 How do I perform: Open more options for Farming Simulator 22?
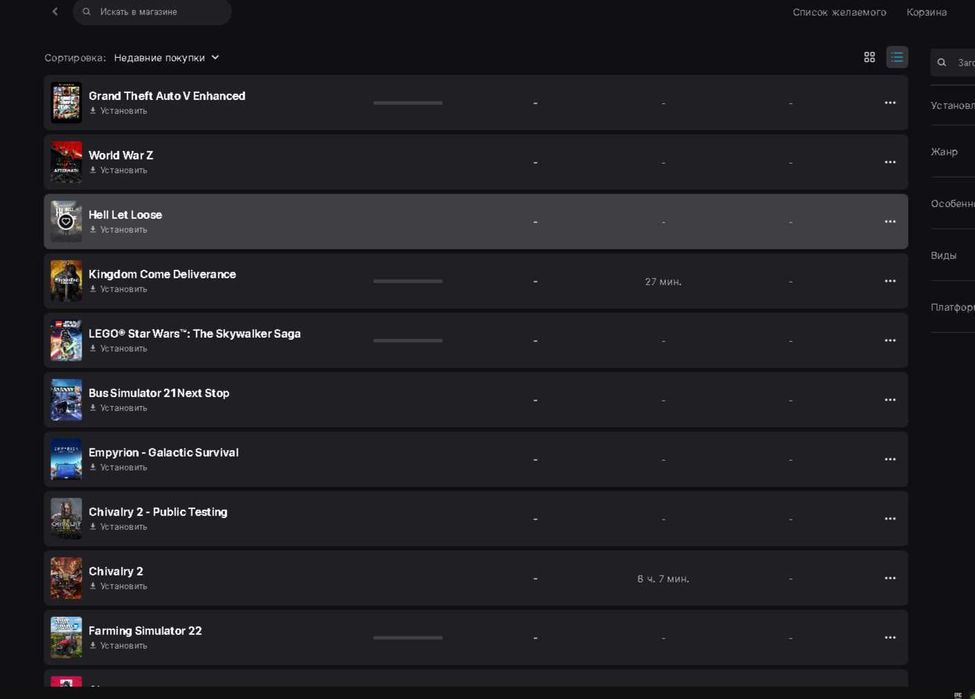pos(890,637)
